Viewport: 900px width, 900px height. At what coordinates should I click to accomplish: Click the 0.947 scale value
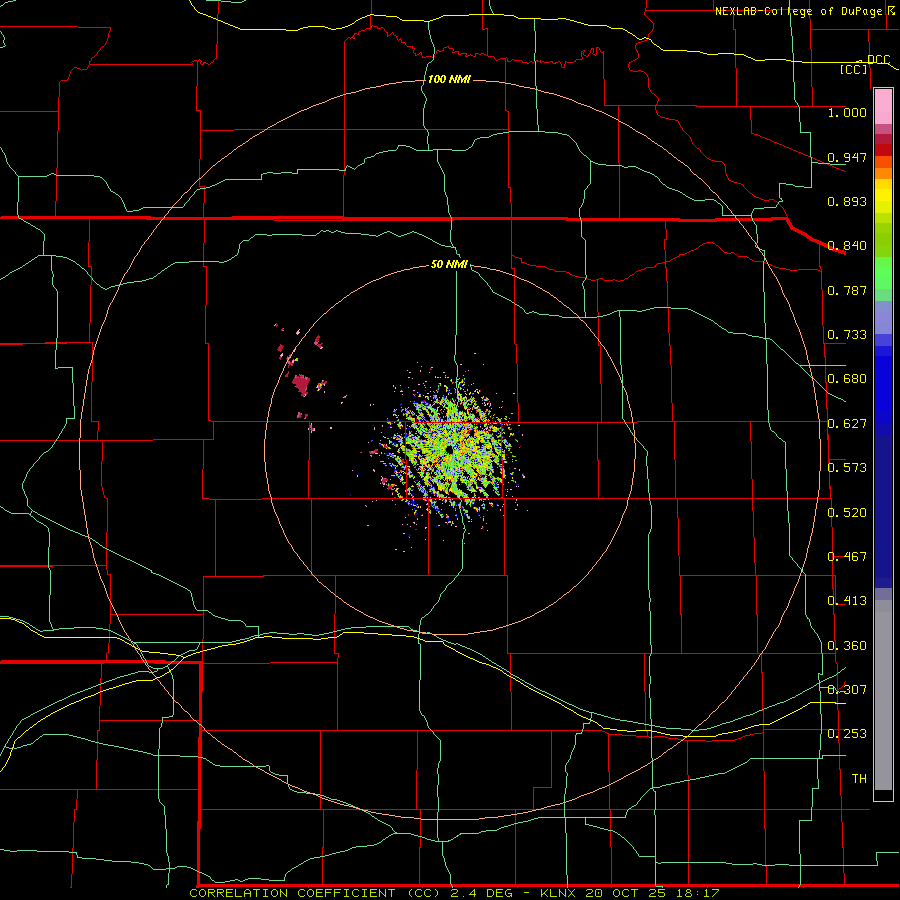(847, 157)
